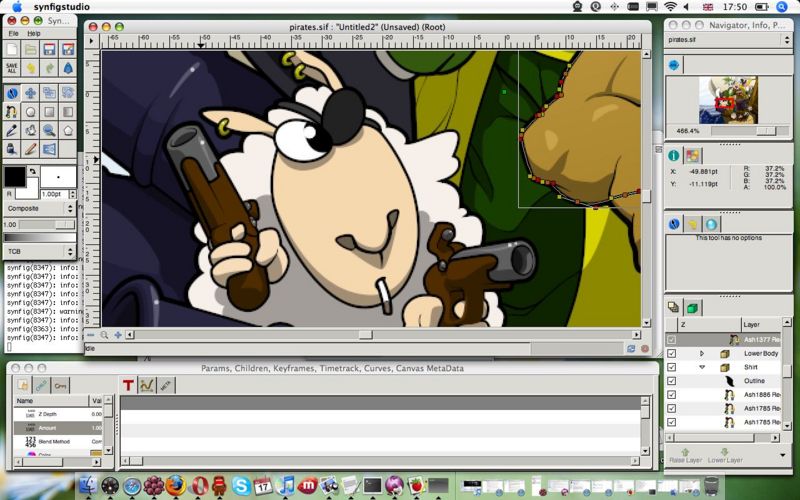The width and height of the screenshot is (800, 500).
Task: Click the yellow Undo arrow icon
Action: pos(31,68)
